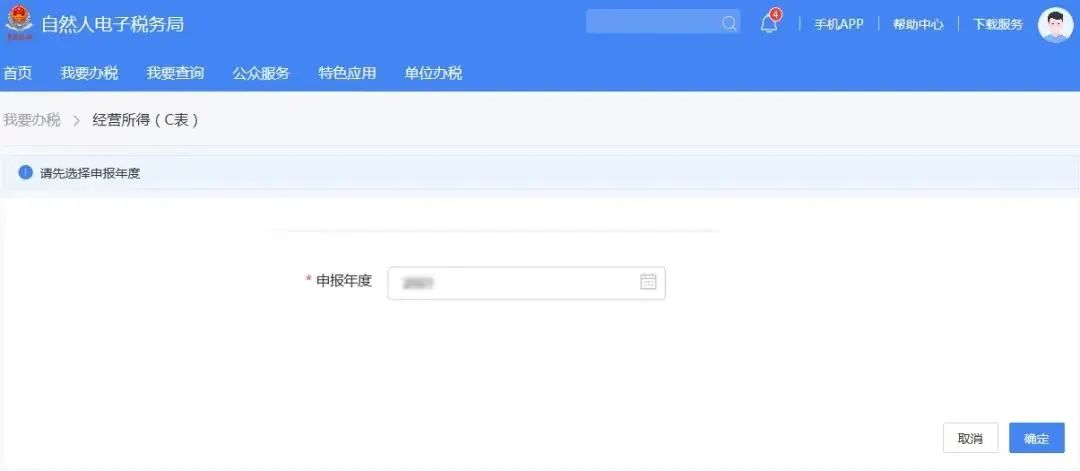
Task: Click the header search input box
Action: 663,21
